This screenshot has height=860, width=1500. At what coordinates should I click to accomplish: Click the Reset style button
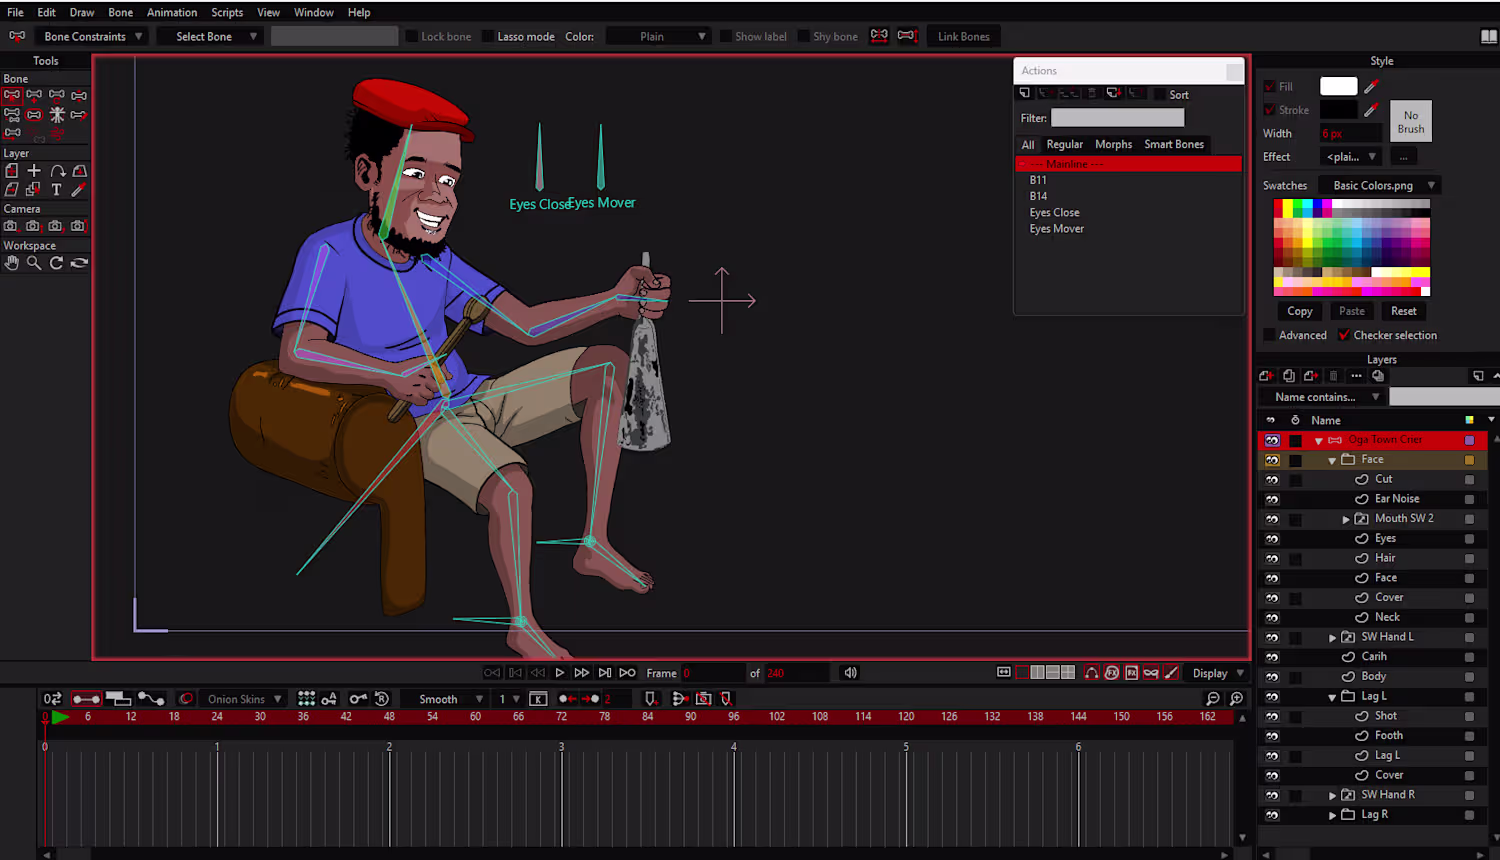(x=1403, y=311)
